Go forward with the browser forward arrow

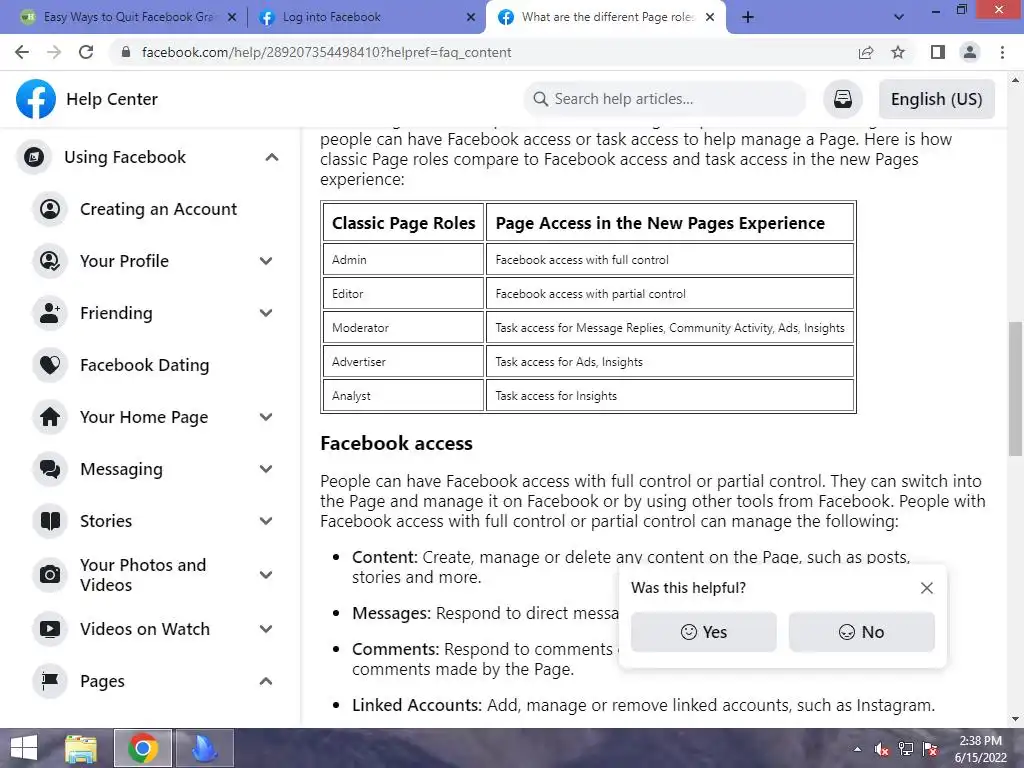pos(54,52)
